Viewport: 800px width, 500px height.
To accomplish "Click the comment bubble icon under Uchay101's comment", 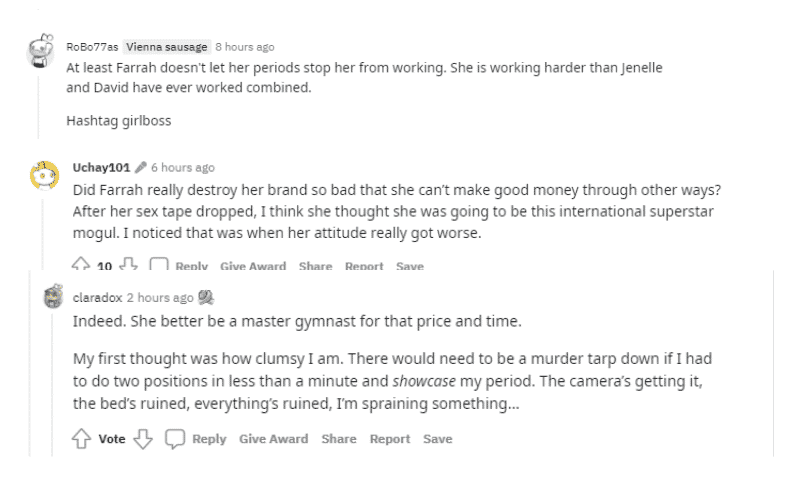I will click(159, 264).
